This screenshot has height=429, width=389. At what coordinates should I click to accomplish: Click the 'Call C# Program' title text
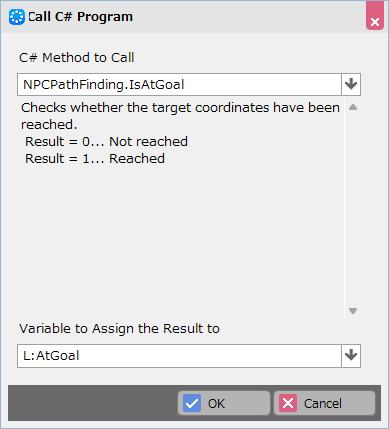point(80,17)
